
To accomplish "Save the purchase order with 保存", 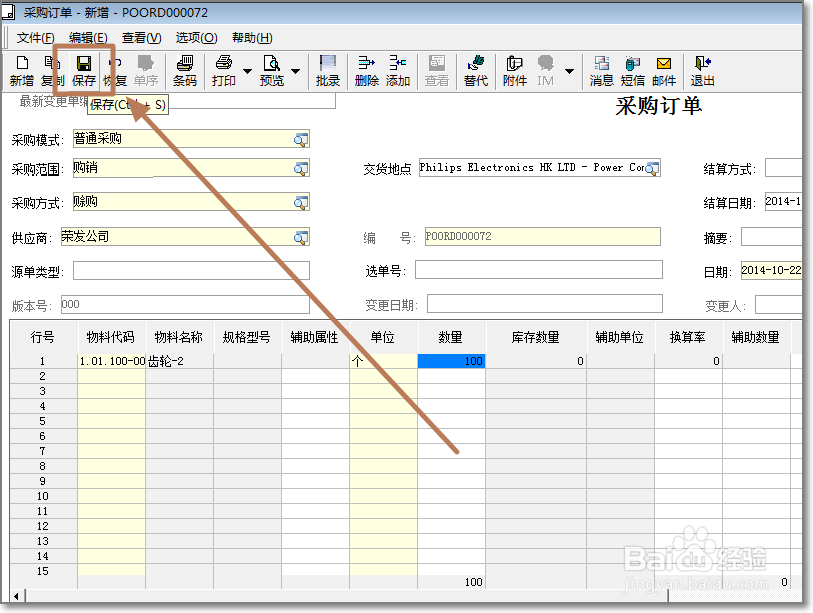I will click(83, 71).
